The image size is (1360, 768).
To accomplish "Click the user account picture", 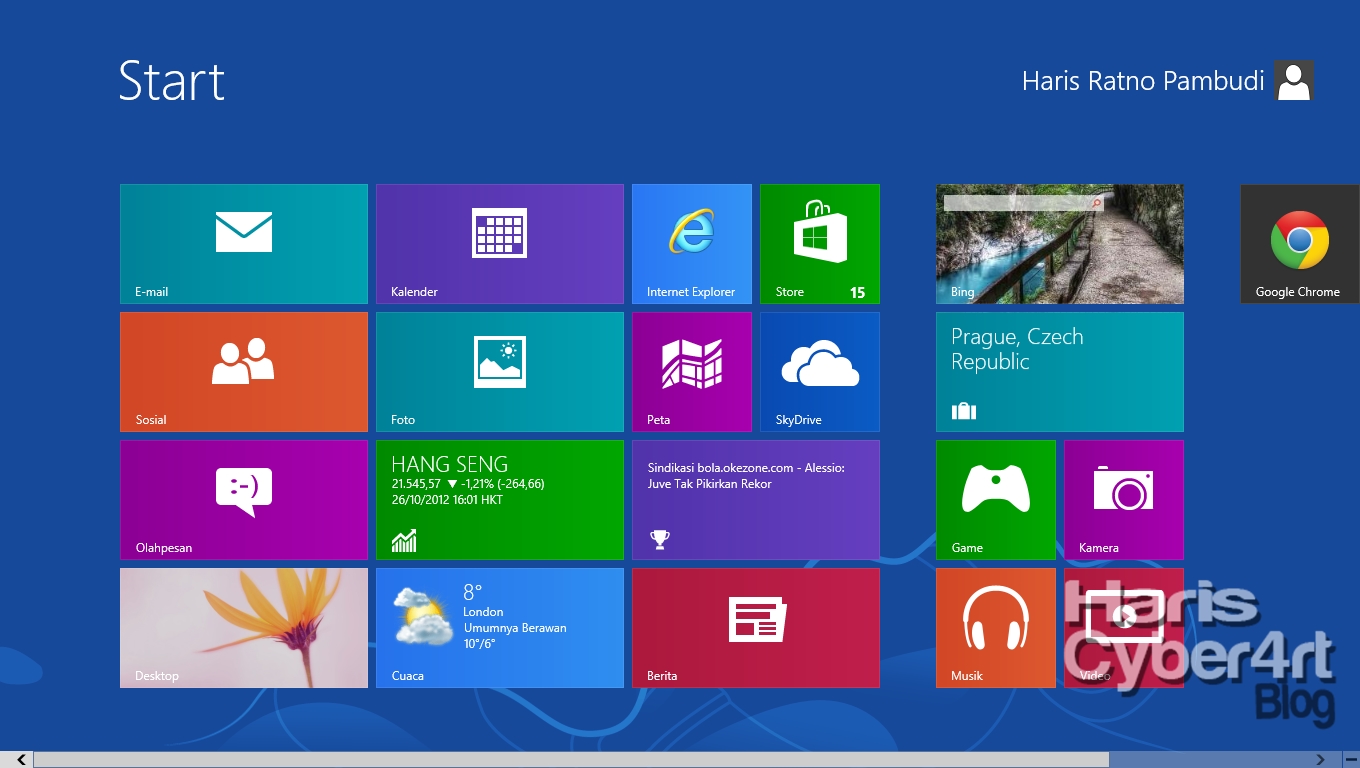I will pyautogui.click(x=1294, y=81).
